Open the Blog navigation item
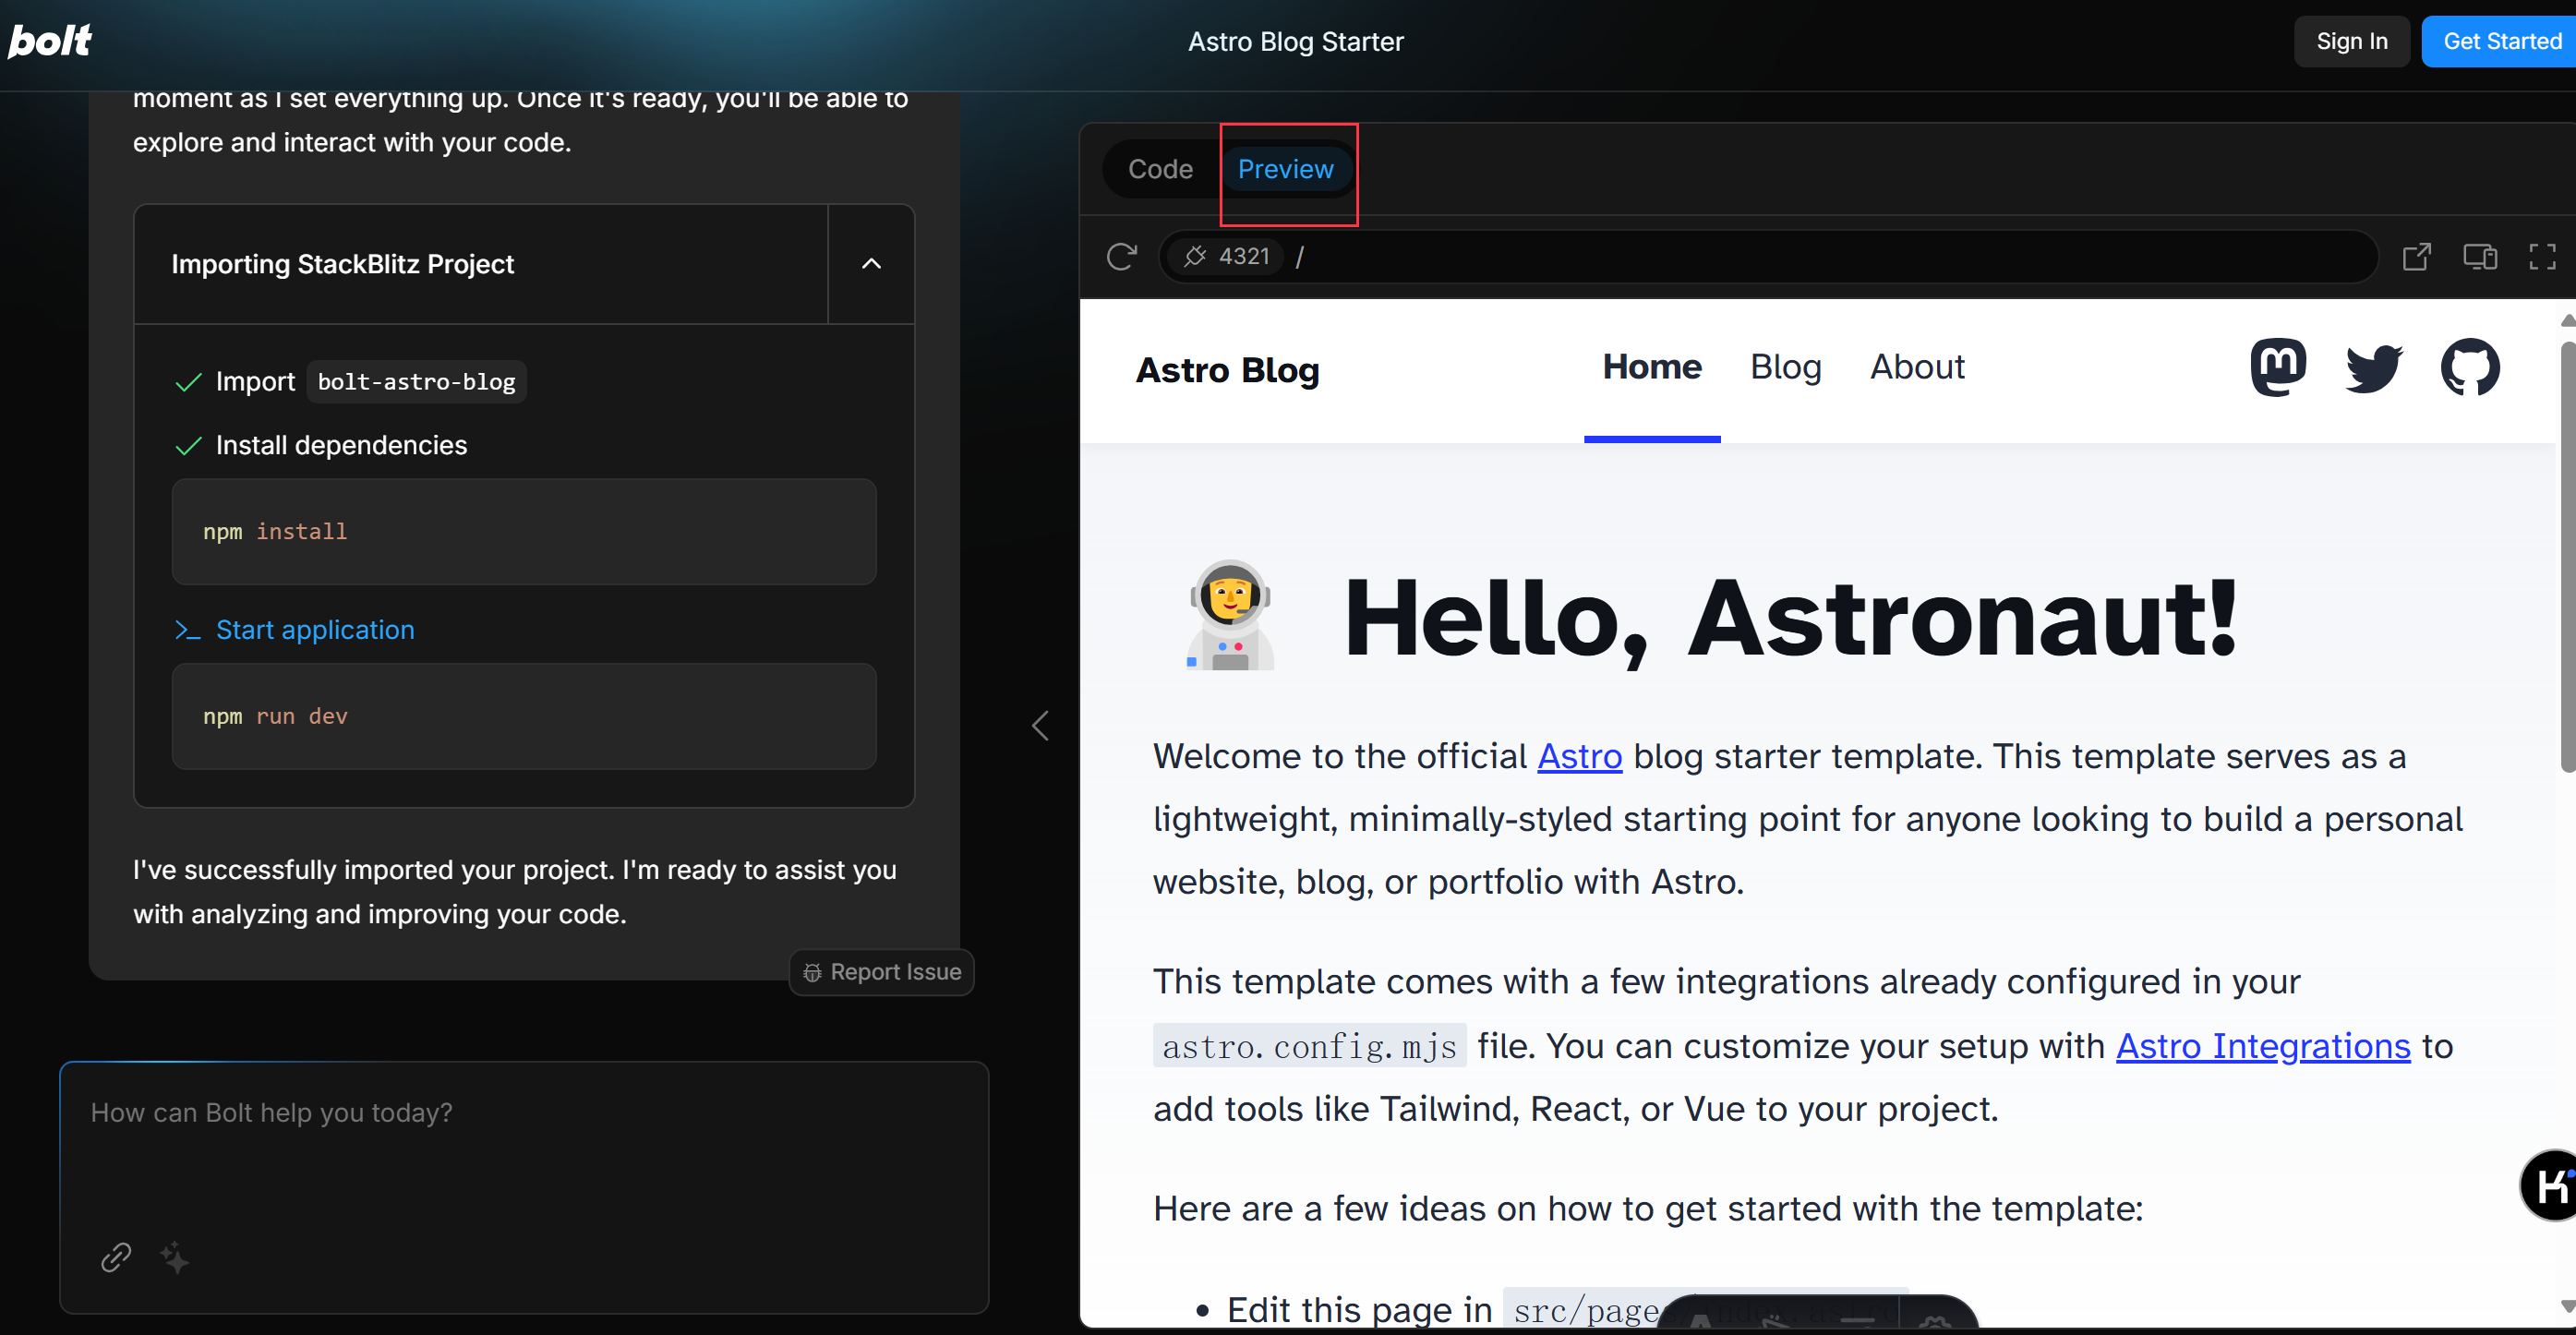This screenshot has height=1335, width=2576. 1785,367
